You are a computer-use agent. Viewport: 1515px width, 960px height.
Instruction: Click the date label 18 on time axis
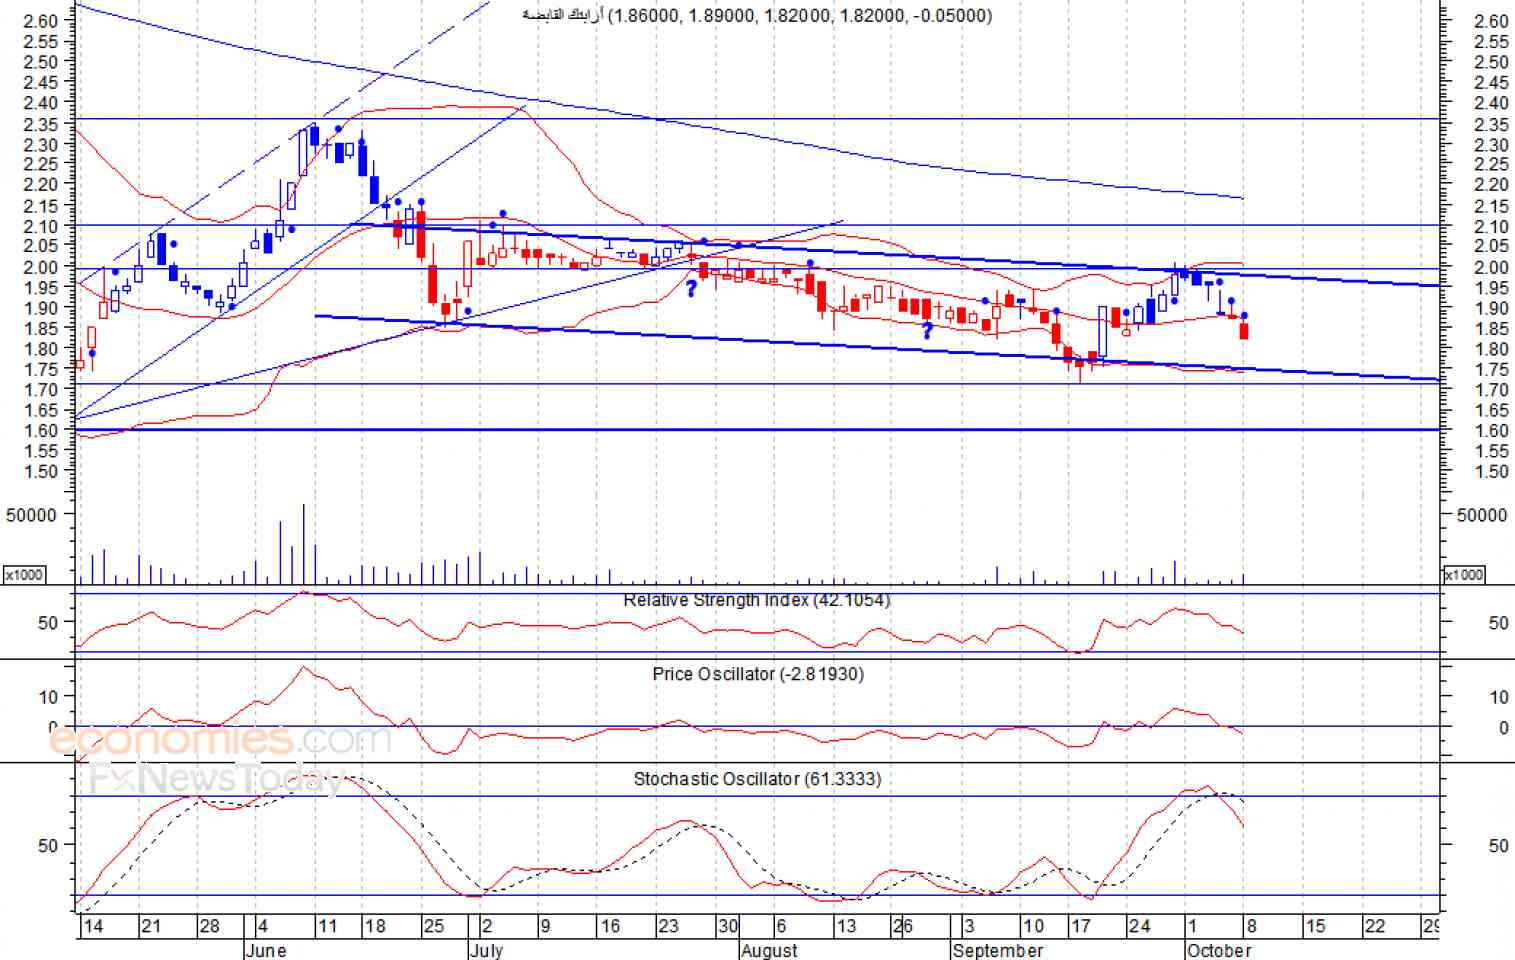(x=375, y=926)
